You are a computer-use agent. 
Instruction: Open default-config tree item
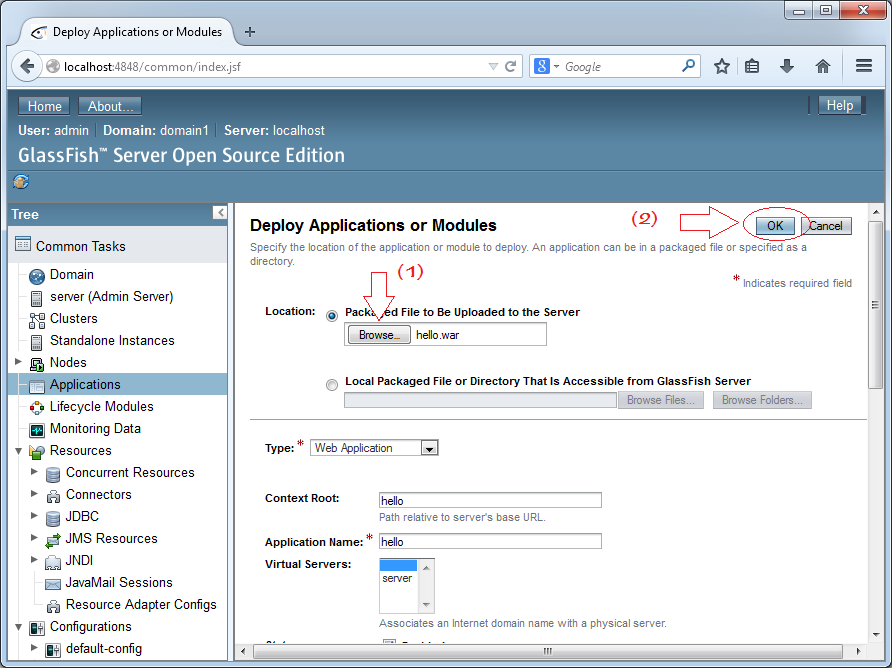click(104, 649)
